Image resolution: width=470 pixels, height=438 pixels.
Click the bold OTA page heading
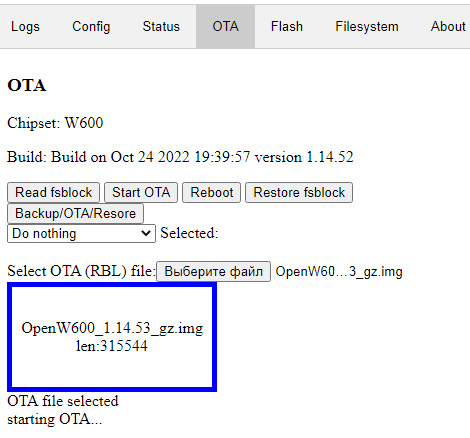point(27,85)
